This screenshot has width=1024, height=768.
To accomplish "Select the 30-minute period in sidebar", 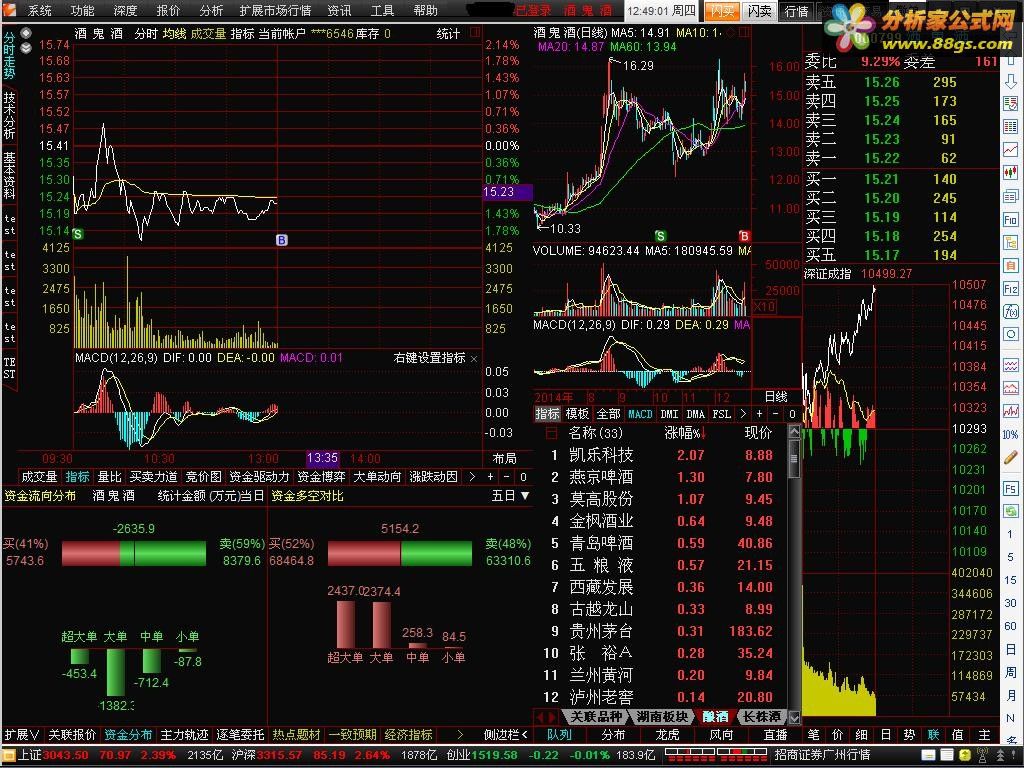I will point(1010,603).
